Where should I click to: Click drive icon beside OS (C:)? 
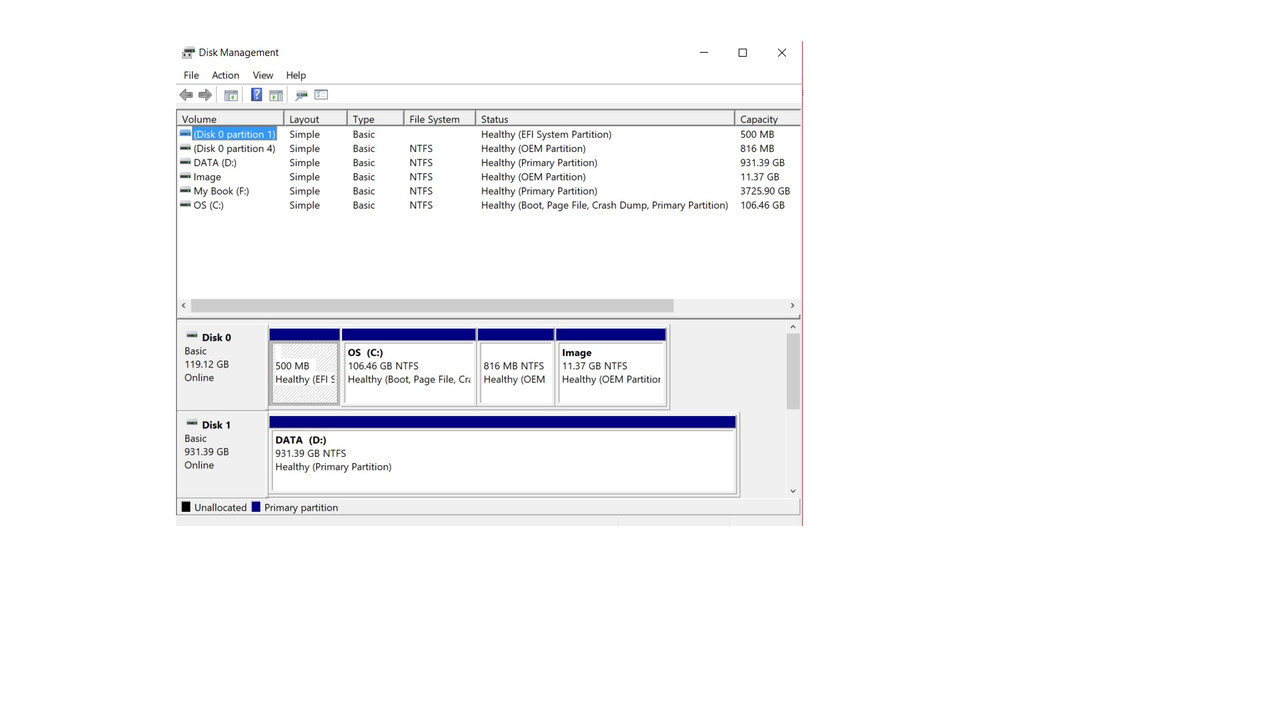coord(185,204)
